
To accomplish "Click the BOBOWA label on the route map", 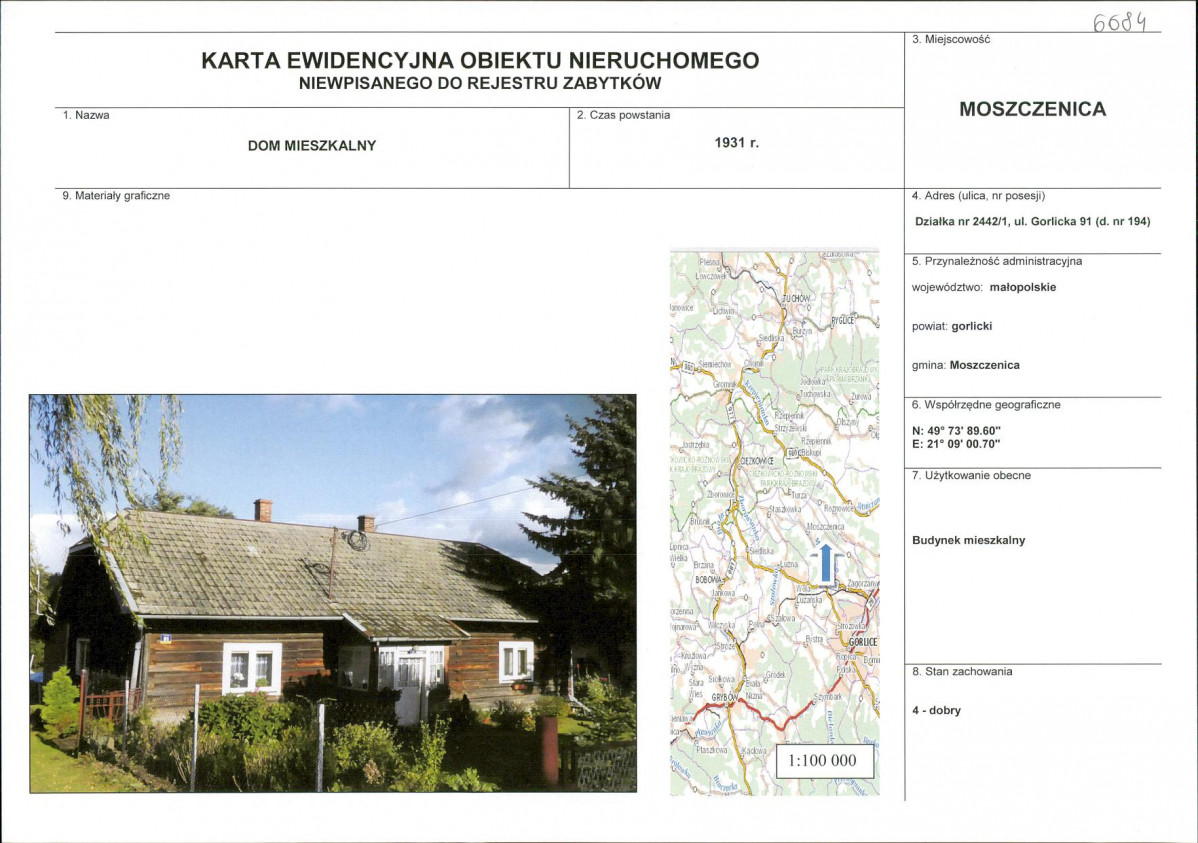I will click(x=707, y=581).
